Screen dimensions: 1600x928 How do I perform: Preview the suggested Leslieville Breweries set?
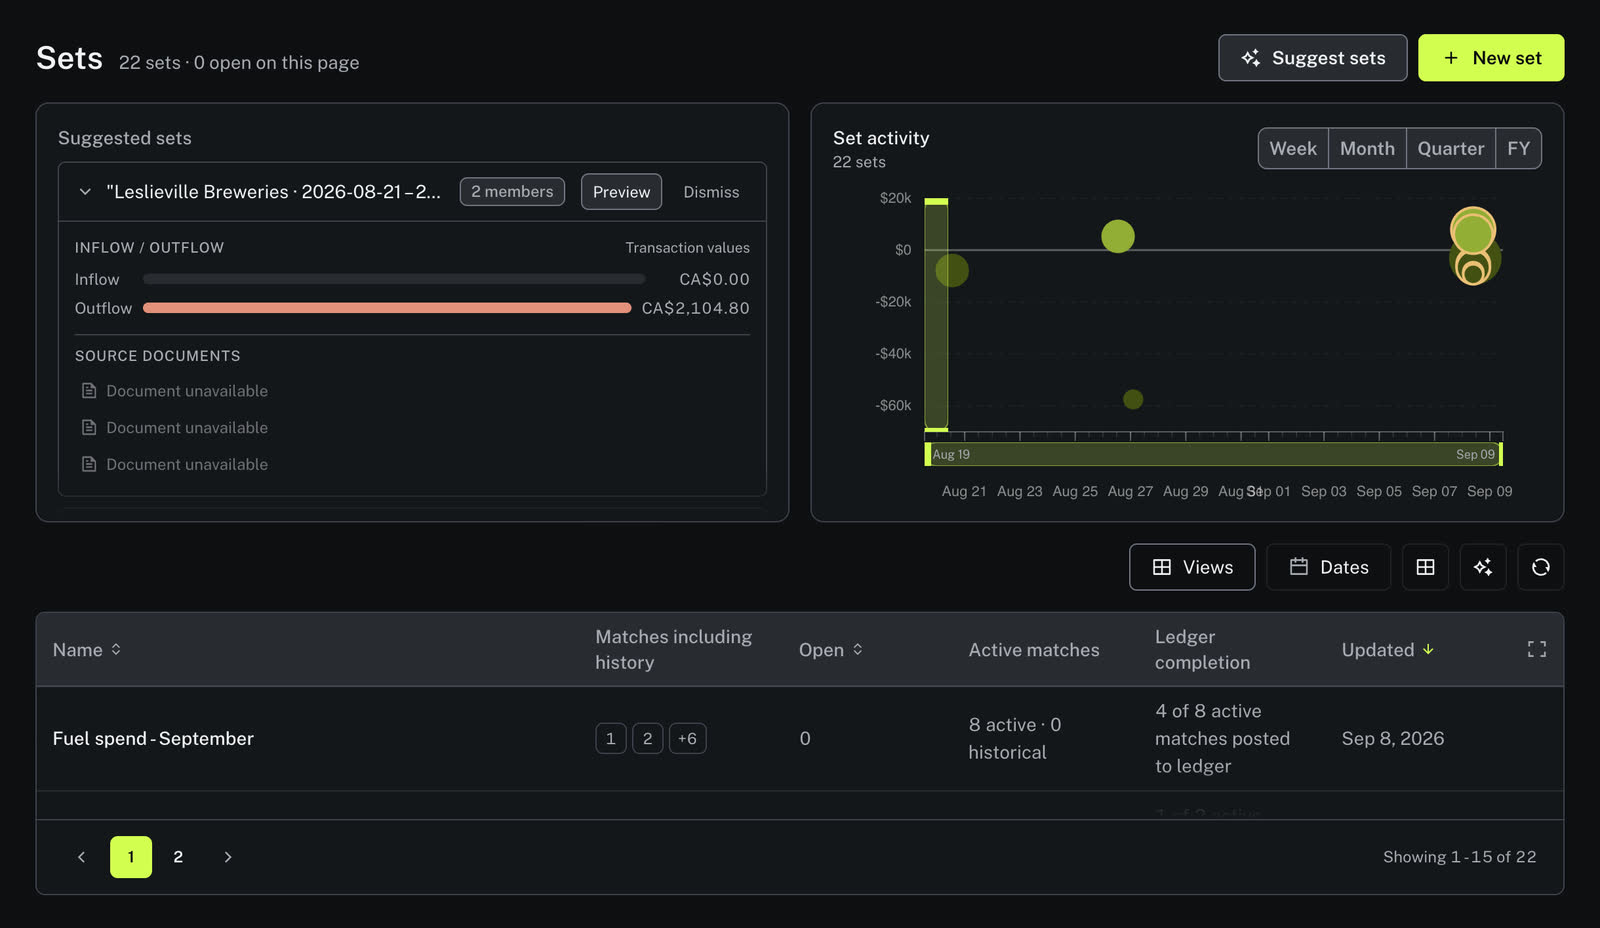tap(621, 192)
